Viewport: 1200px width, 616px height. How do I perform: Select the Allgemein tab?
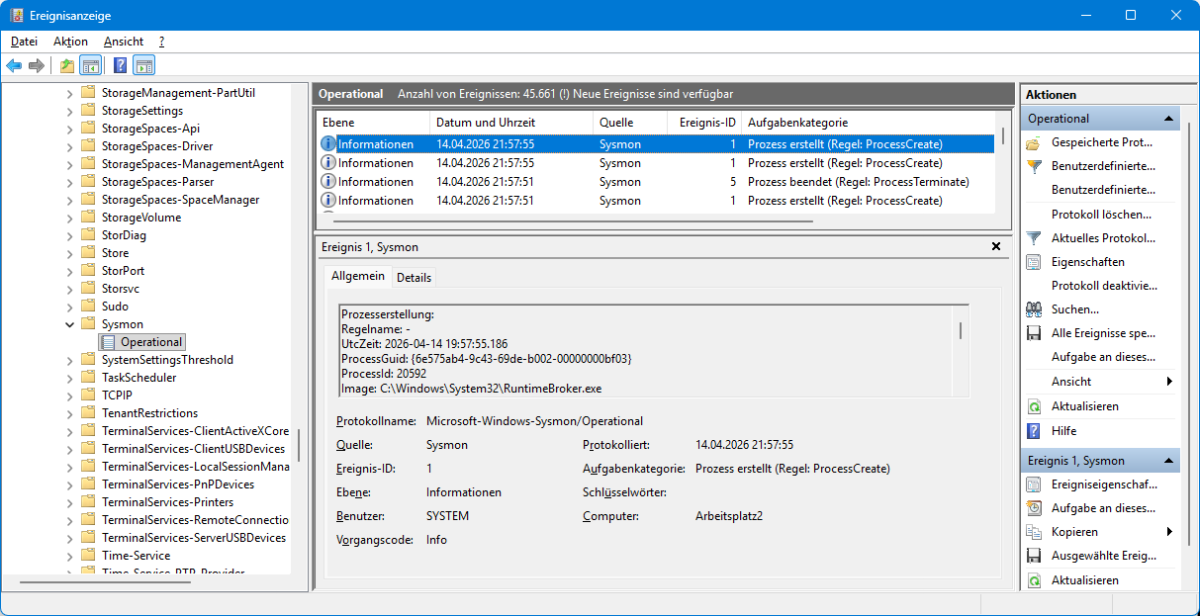click(358, 276)
